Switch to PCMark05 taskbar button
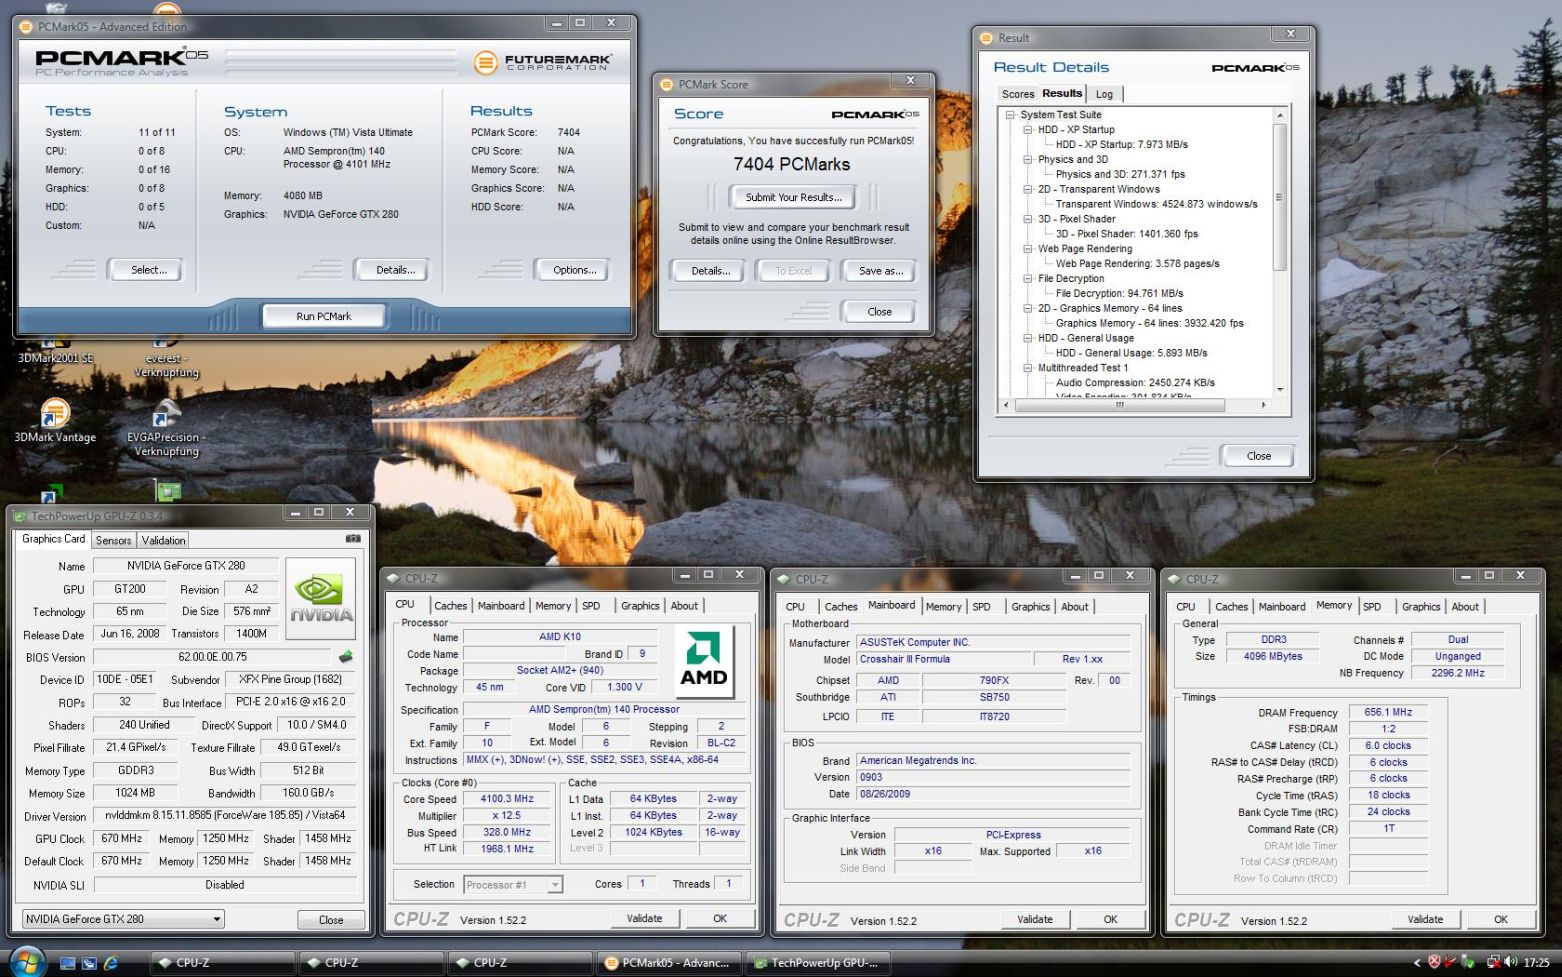 [669, 963]
